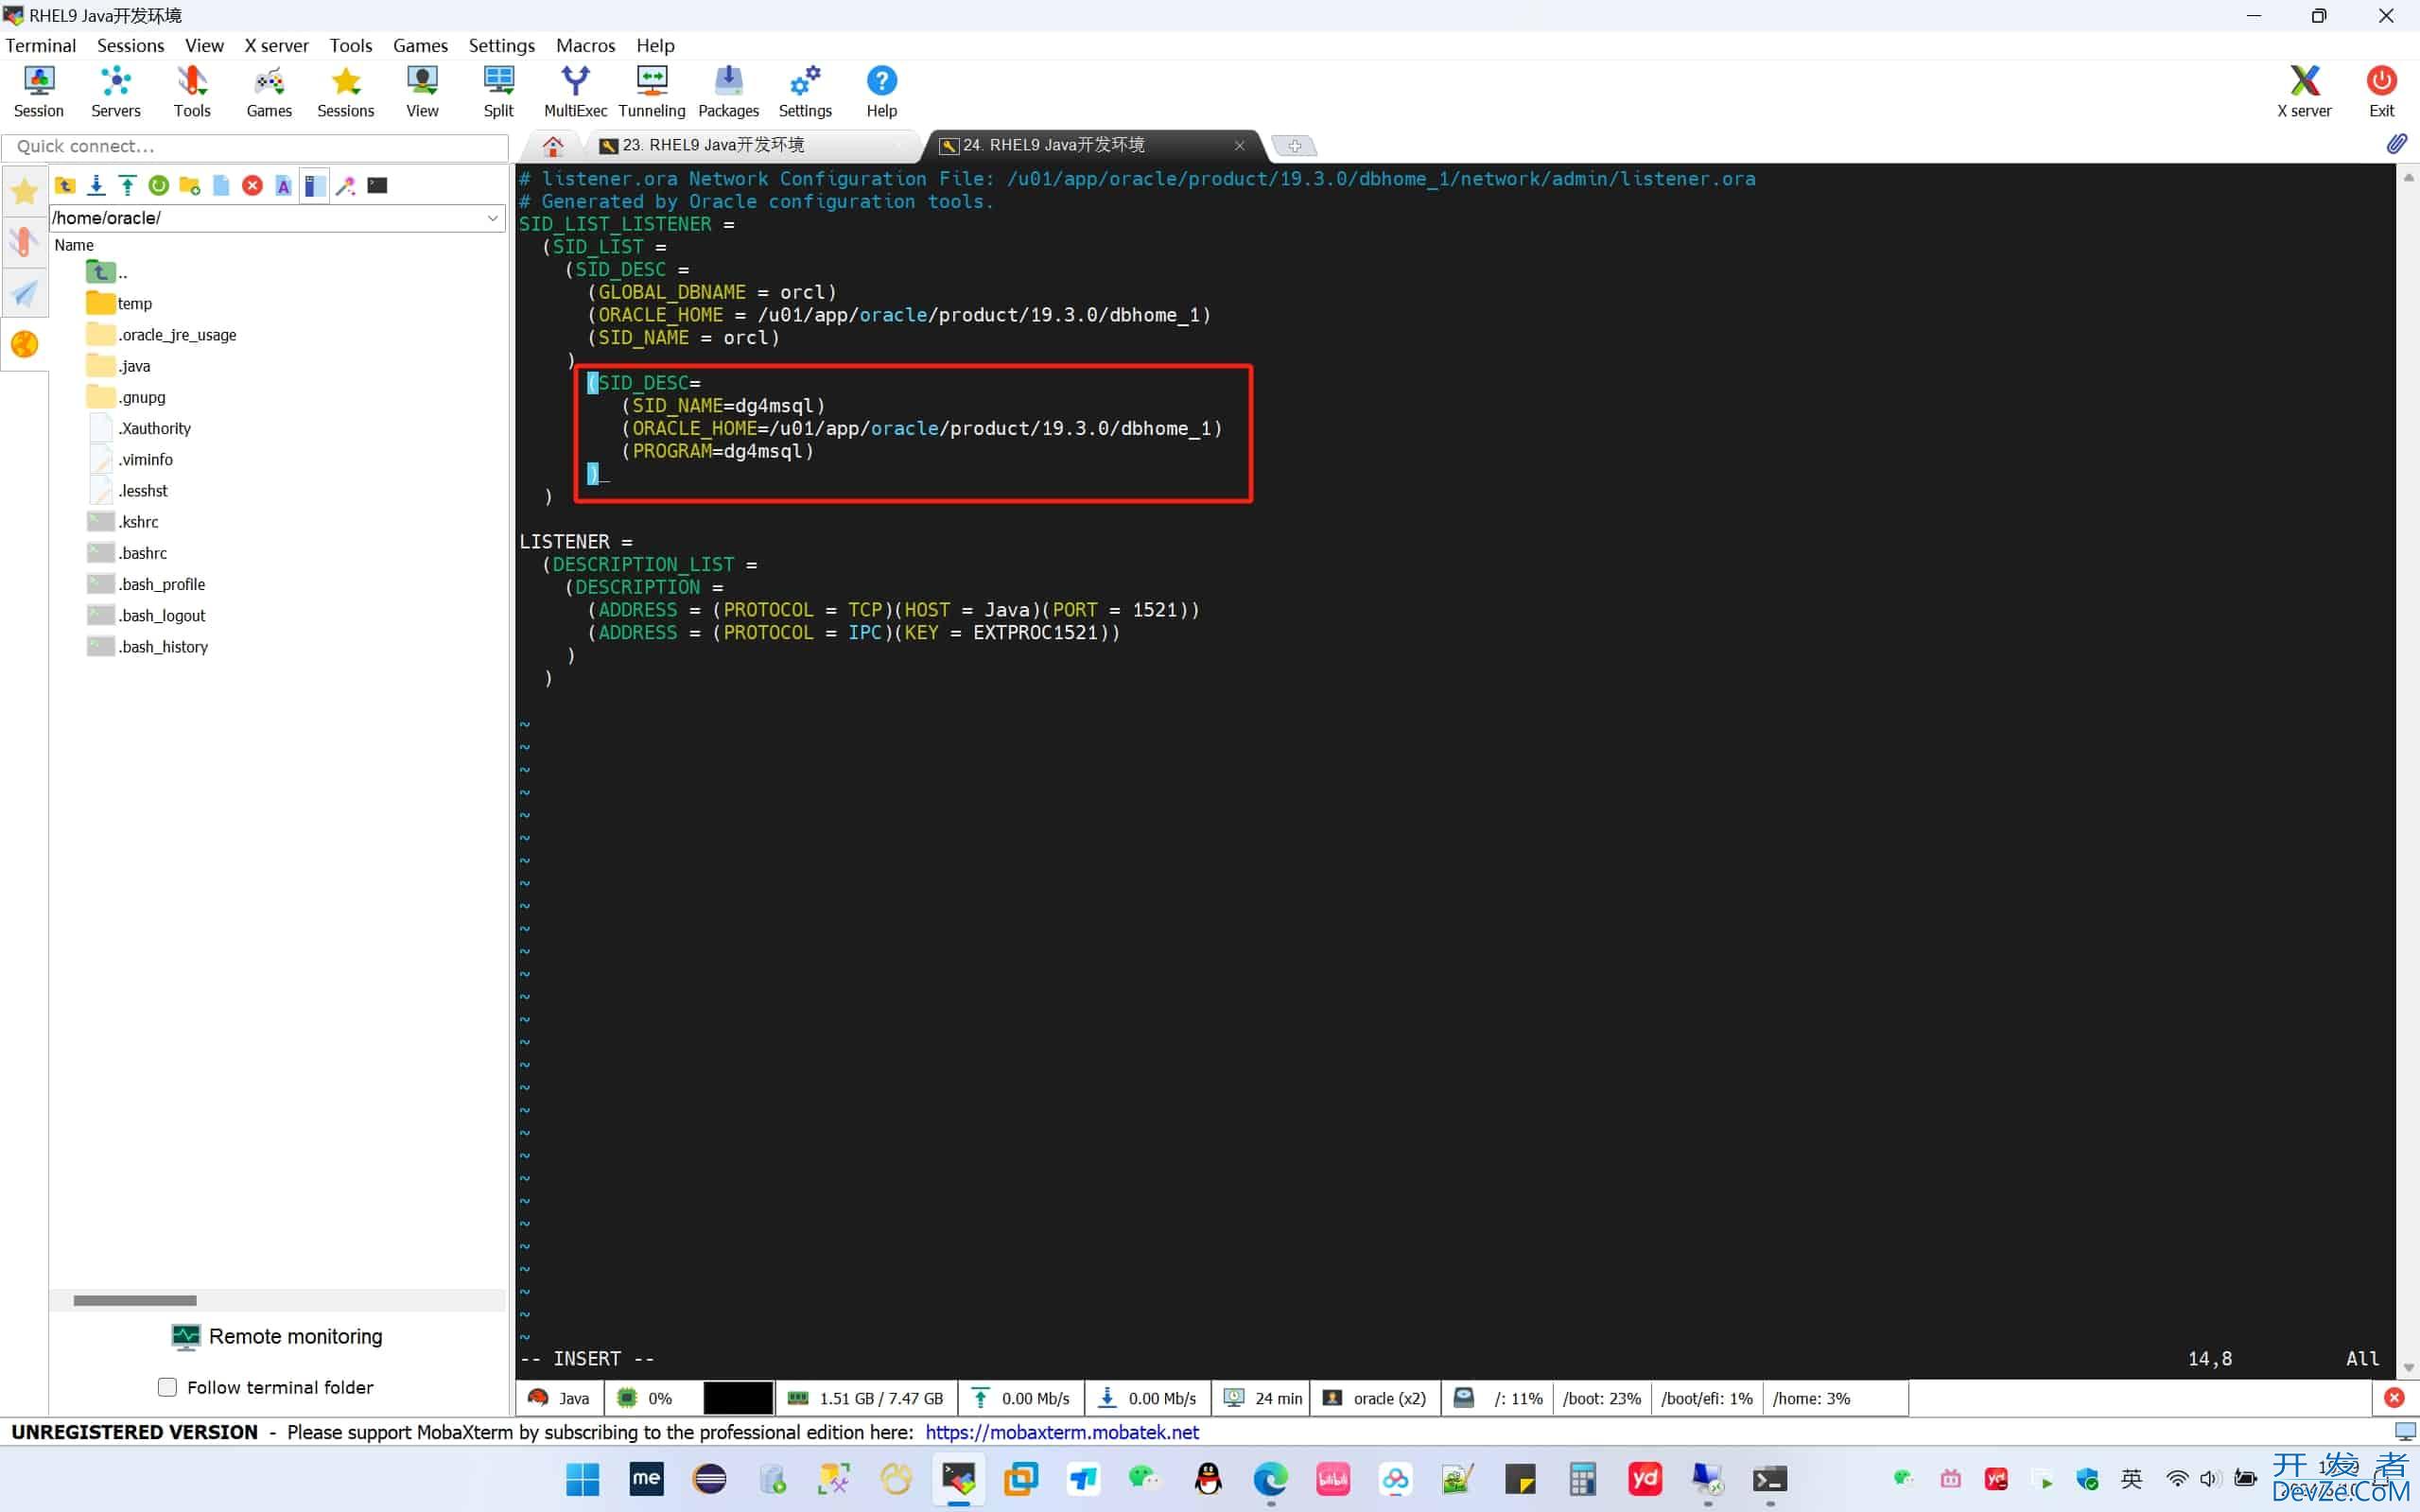Open QQ penguin icon on taskbar
Screen dimensions: 2420x1512
click(1208, 1479)
